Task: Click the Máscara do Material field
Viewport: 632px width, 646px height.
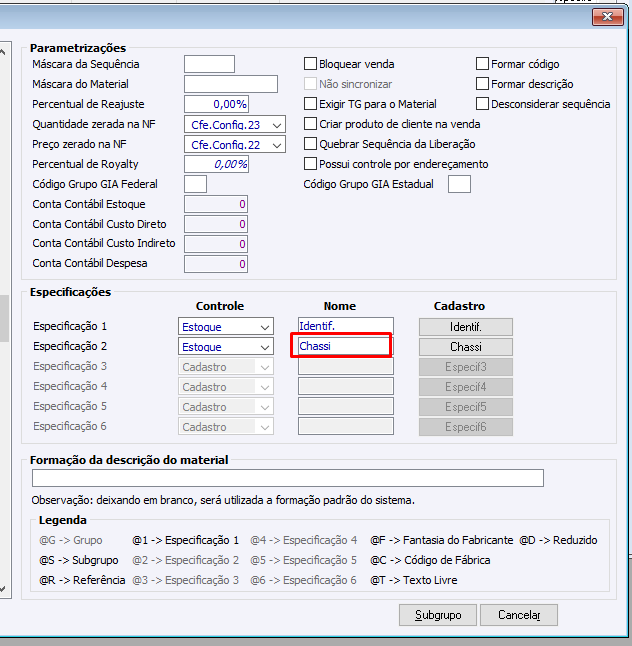Action: point(231,84)
